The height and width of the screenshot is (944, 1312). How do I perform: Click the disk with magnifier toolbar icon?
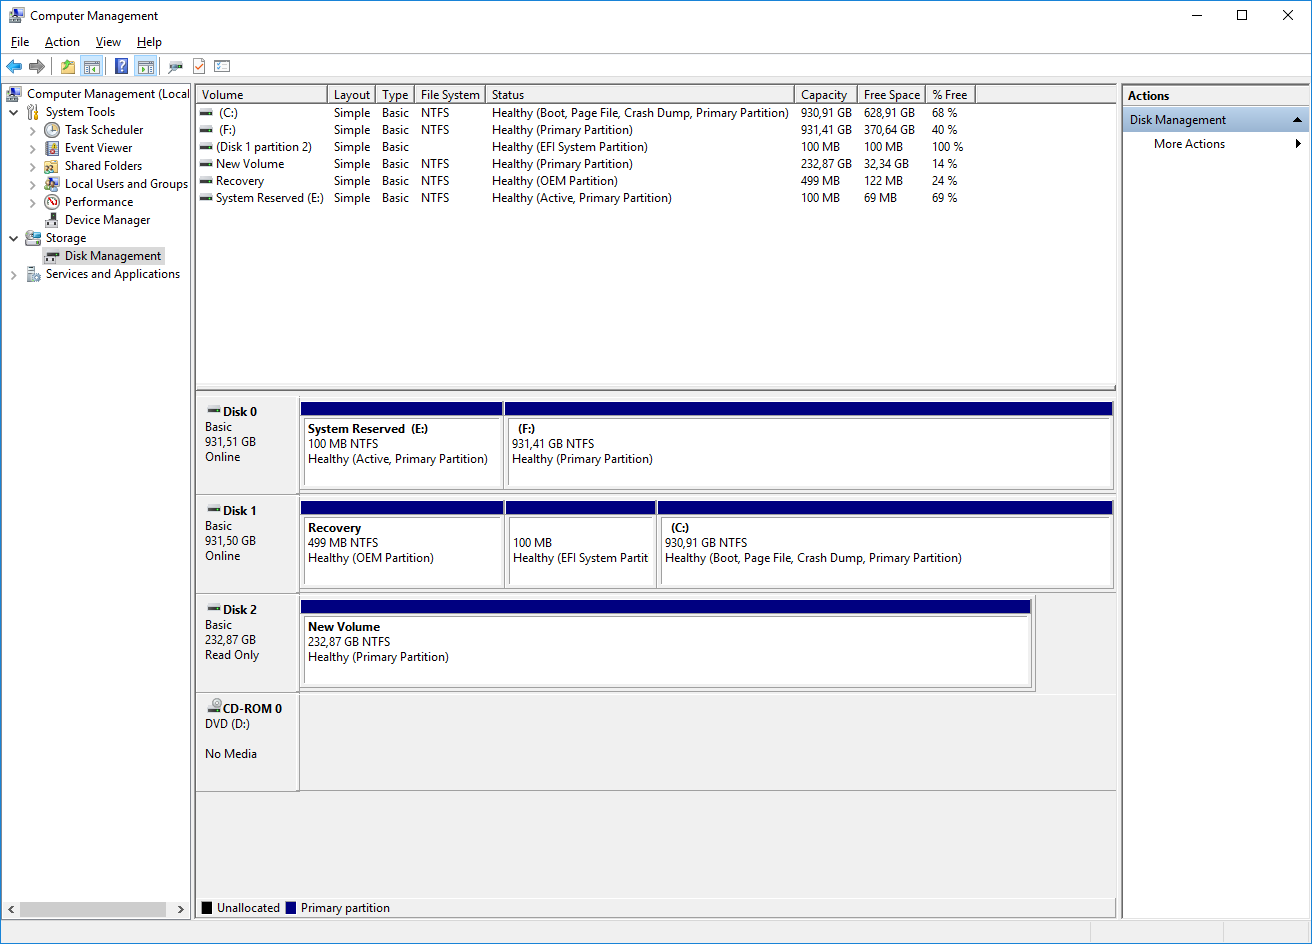coord(176,67)
